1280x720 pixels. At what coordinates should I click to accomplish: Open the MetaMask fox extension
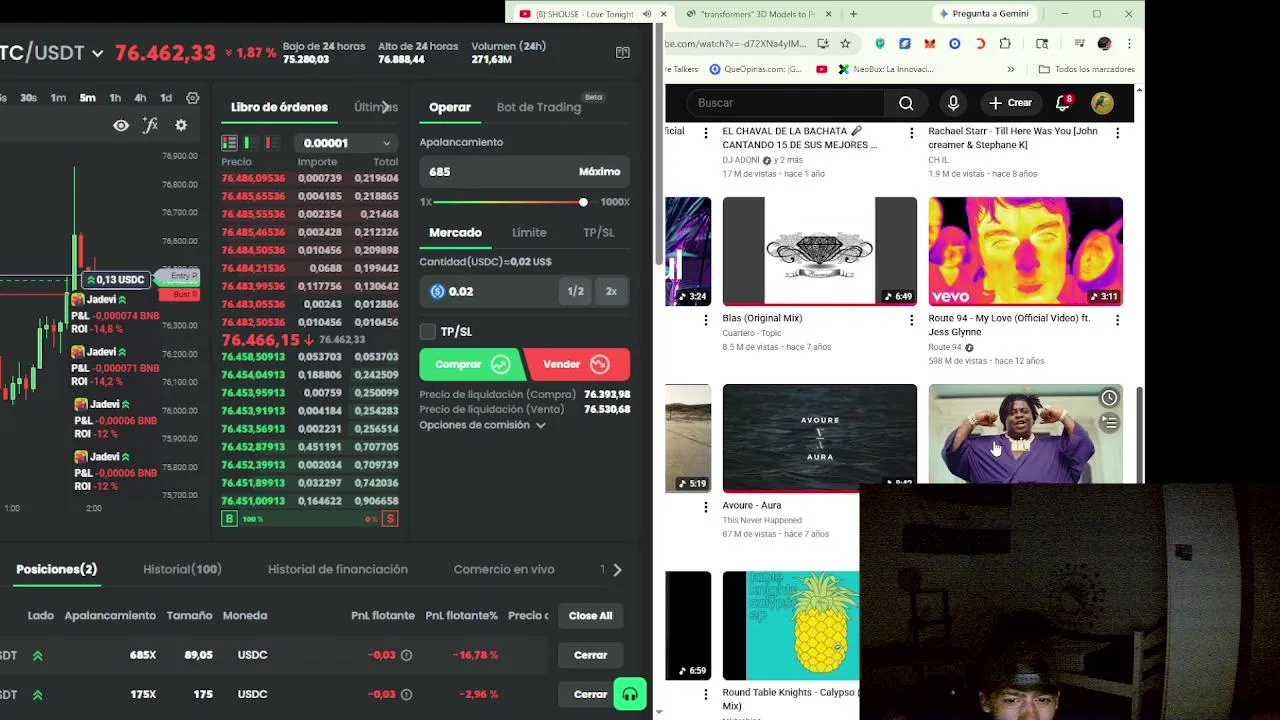click(x=930, y=44)
